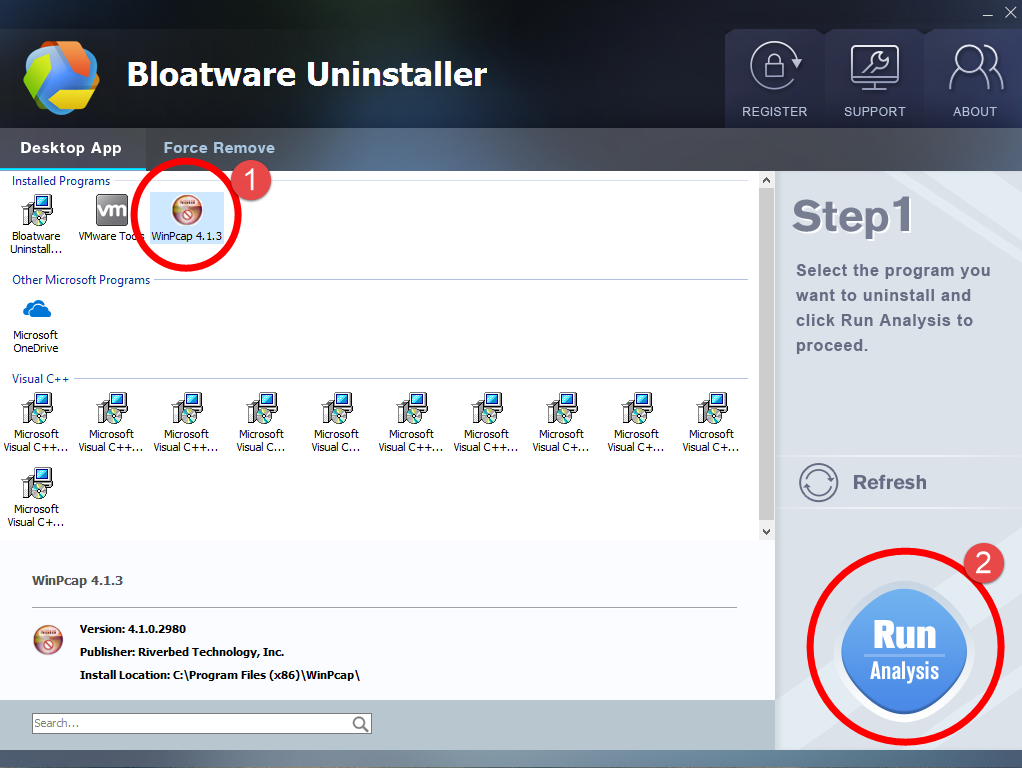The width and height of the screenshot is (1022, 768).
Task: Click the Visual C++ section header
Action: click(40, 379)
